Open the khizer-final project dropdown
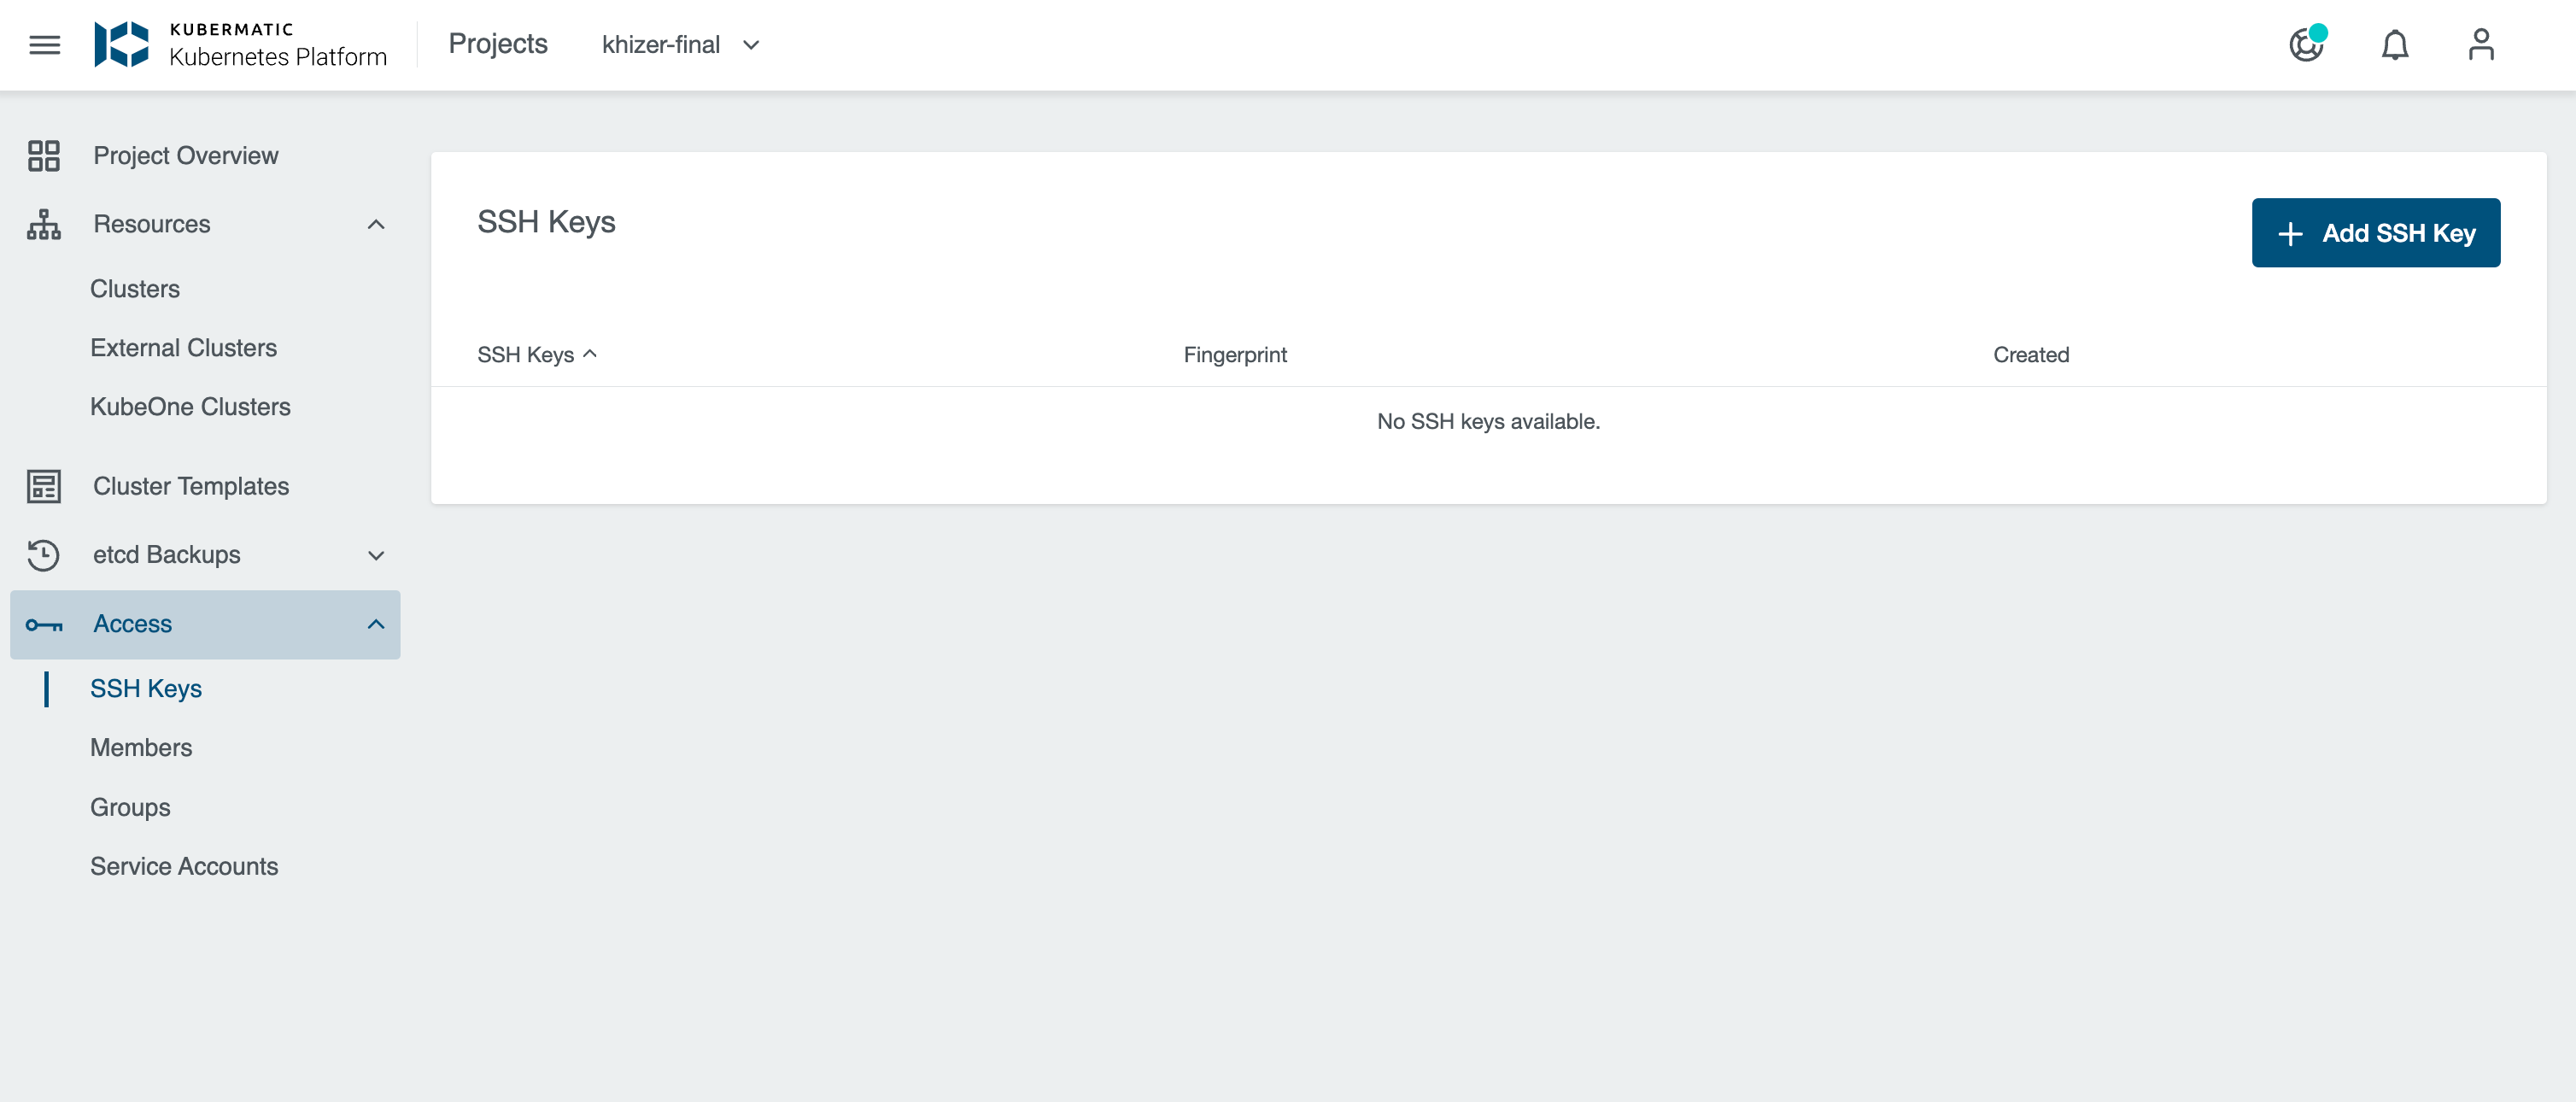This screenshot has width=2576, height=1102. (x=754, y=44)
